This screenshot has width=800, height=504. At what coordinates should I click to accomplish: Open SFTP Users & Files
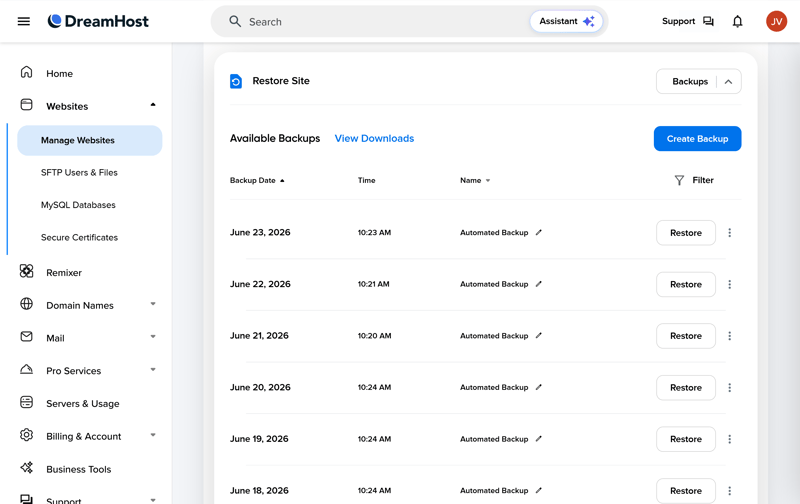tap(79, 172)
